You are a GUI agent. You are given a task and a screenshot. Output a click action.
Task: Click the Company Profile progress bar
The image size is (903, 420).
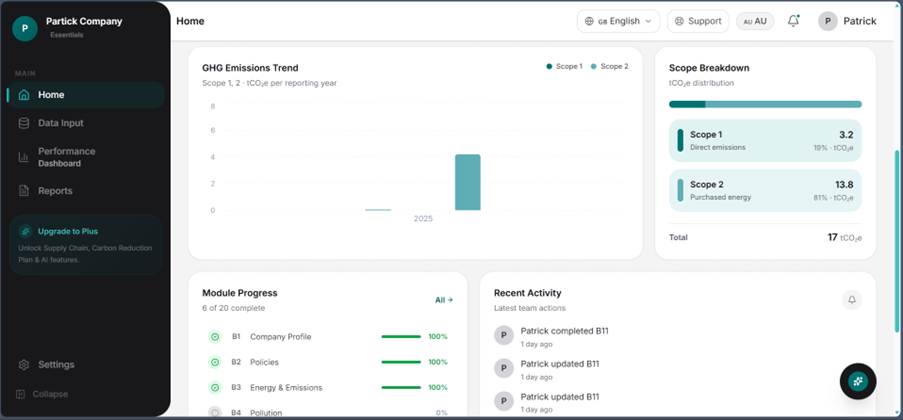coord(401,336)
